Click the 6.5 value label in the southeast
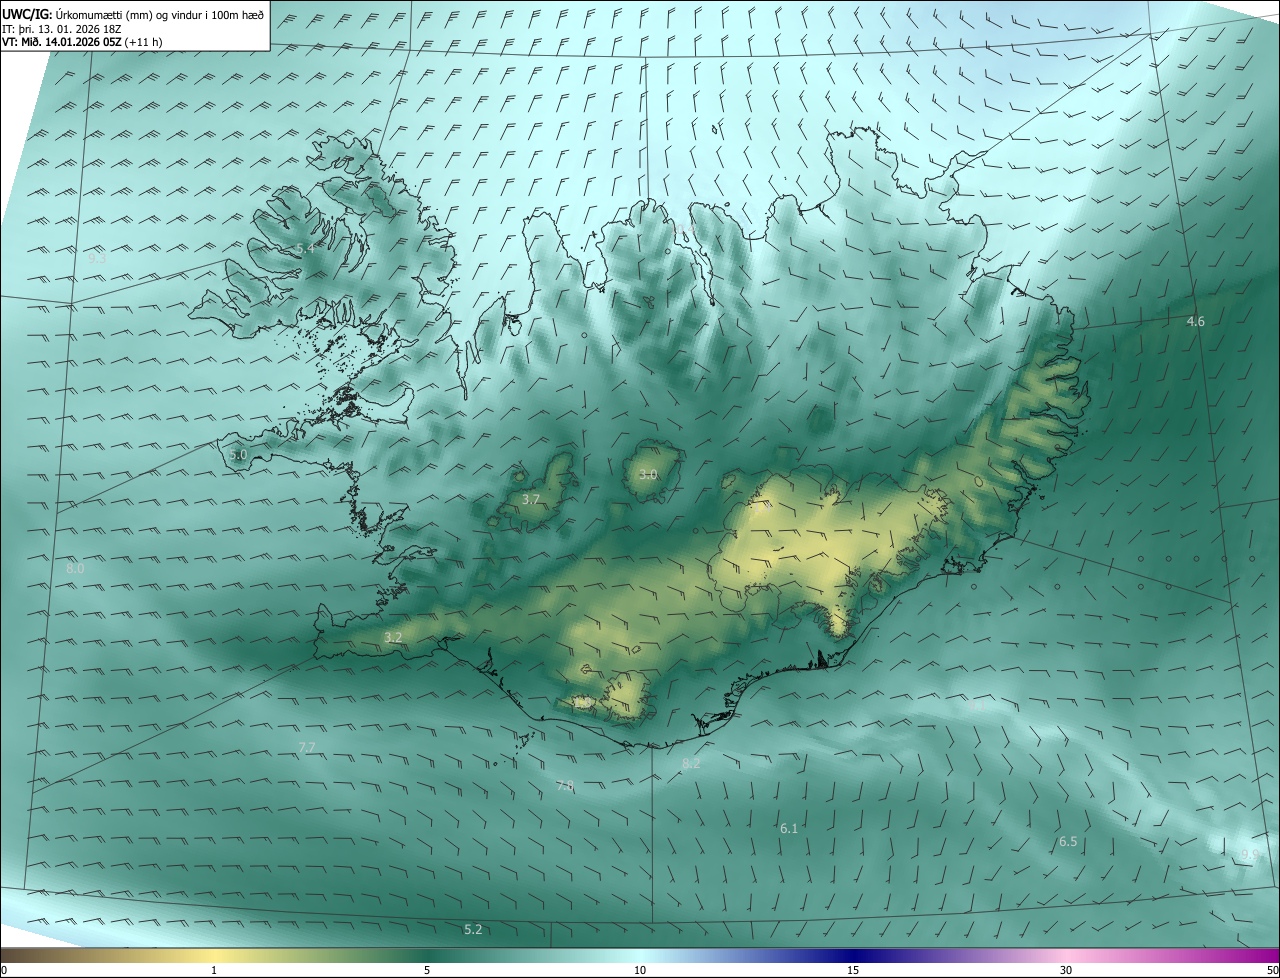 point(1068,841)
